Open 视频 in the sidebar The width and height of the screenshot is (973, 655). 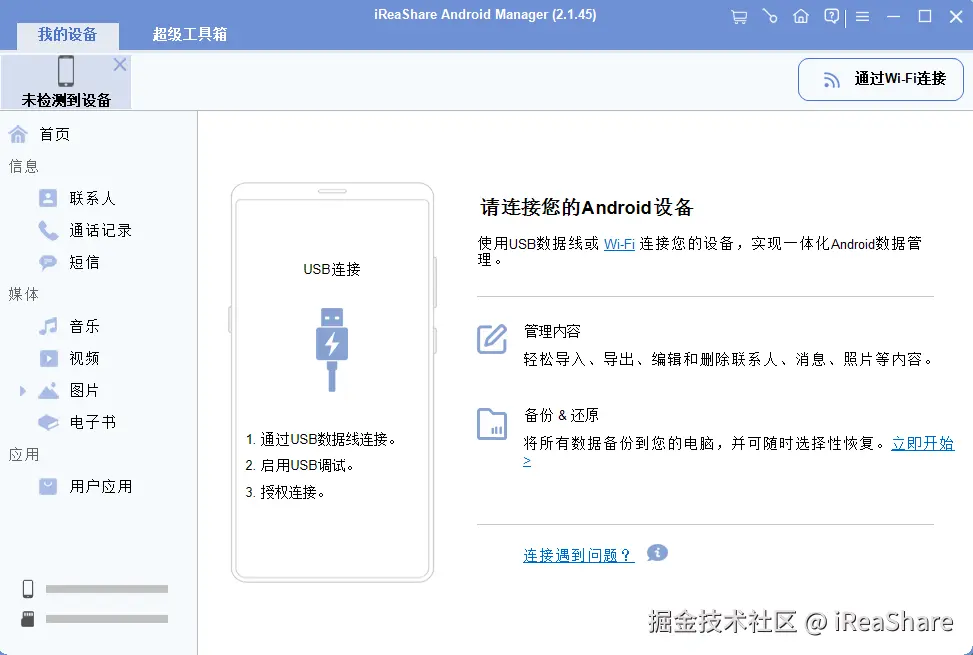tap(84, 359)
